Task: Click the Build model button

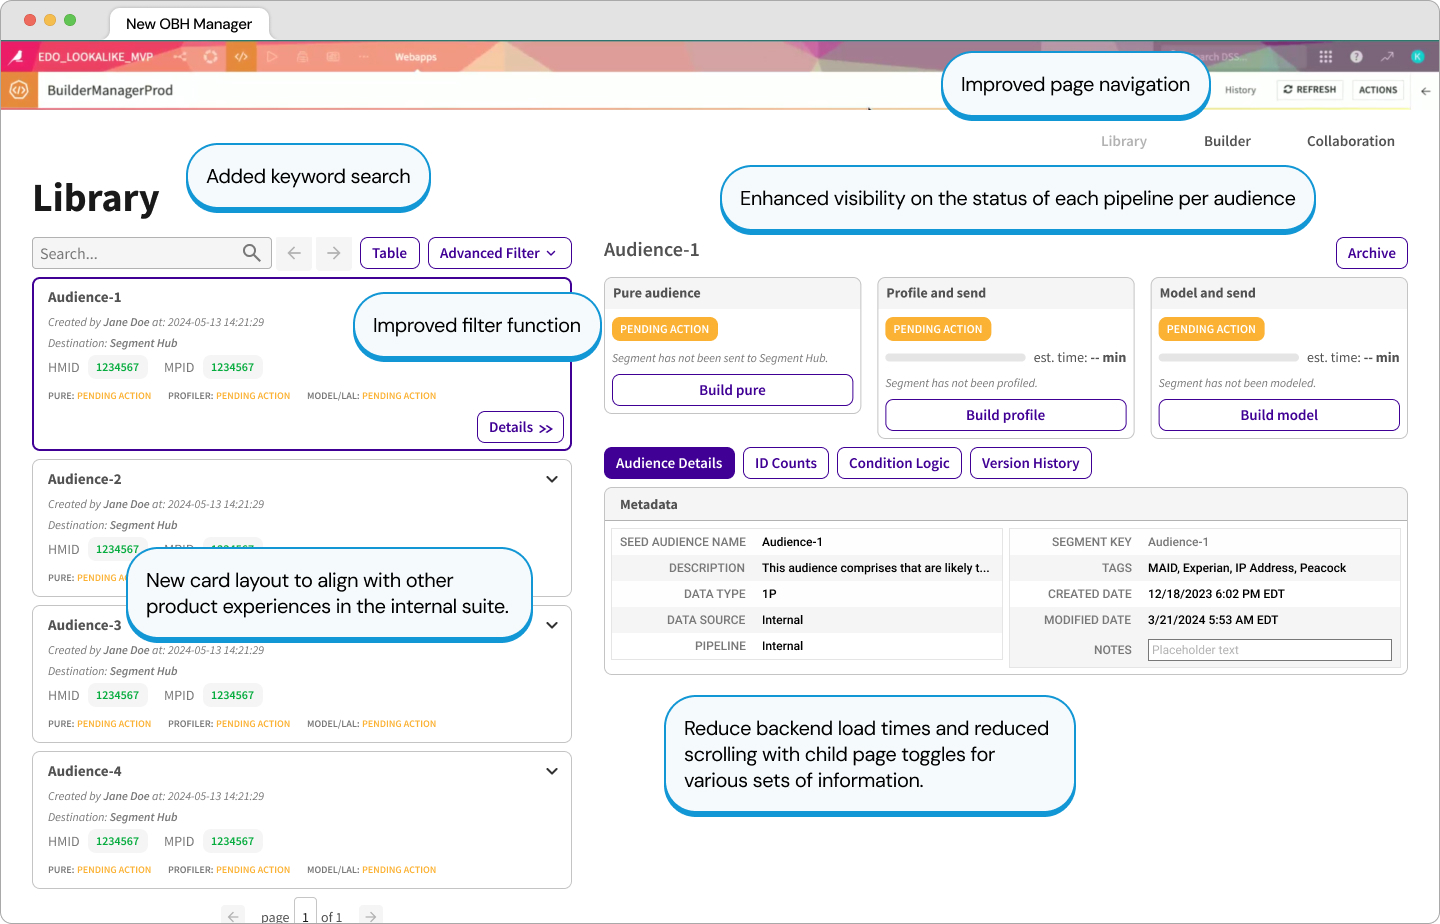Action: pos(1278,415)
